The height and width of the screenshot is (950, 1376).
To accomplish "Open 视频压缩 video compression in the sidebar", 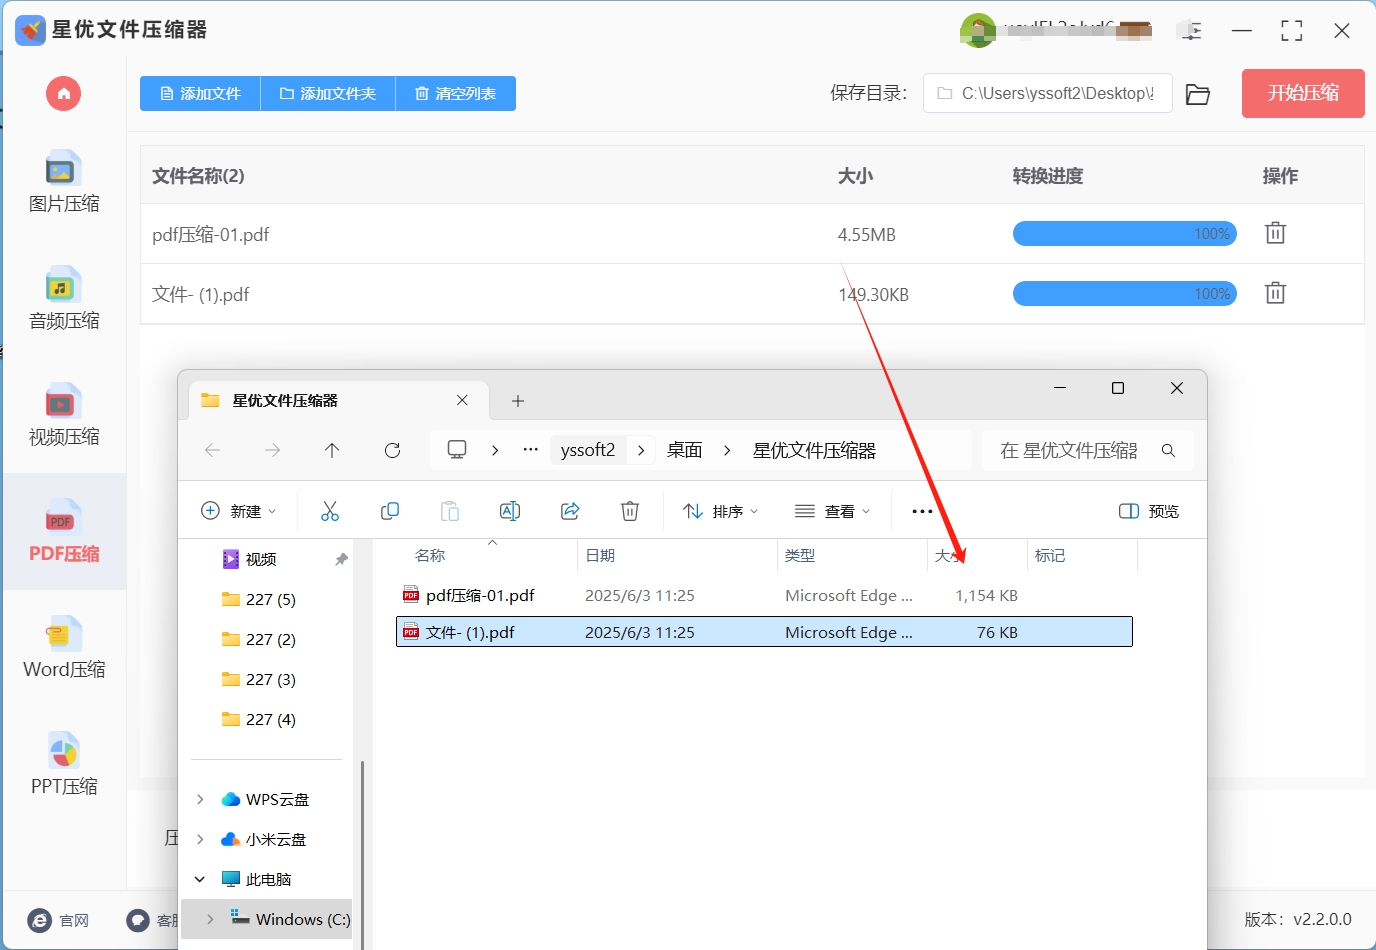I will tap(64, 415).
